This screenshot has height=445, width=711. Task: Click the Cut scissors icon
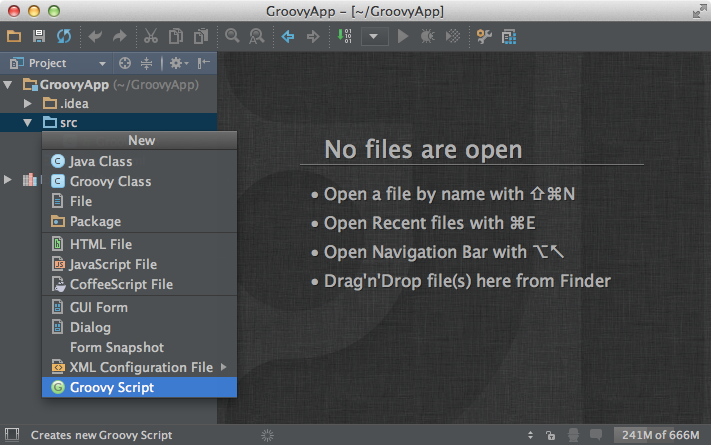(151, 36)
